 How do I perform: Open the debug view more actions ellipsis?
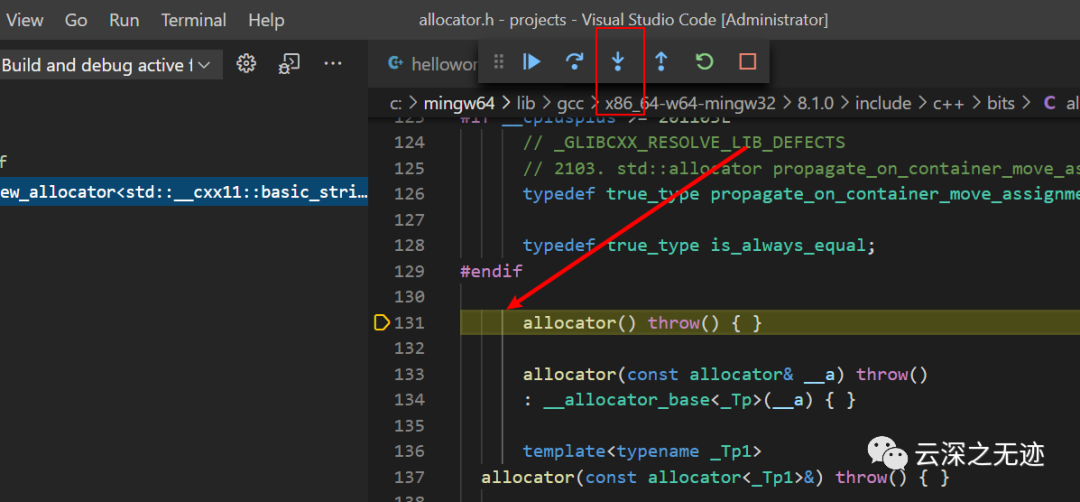tap(333, 64)
